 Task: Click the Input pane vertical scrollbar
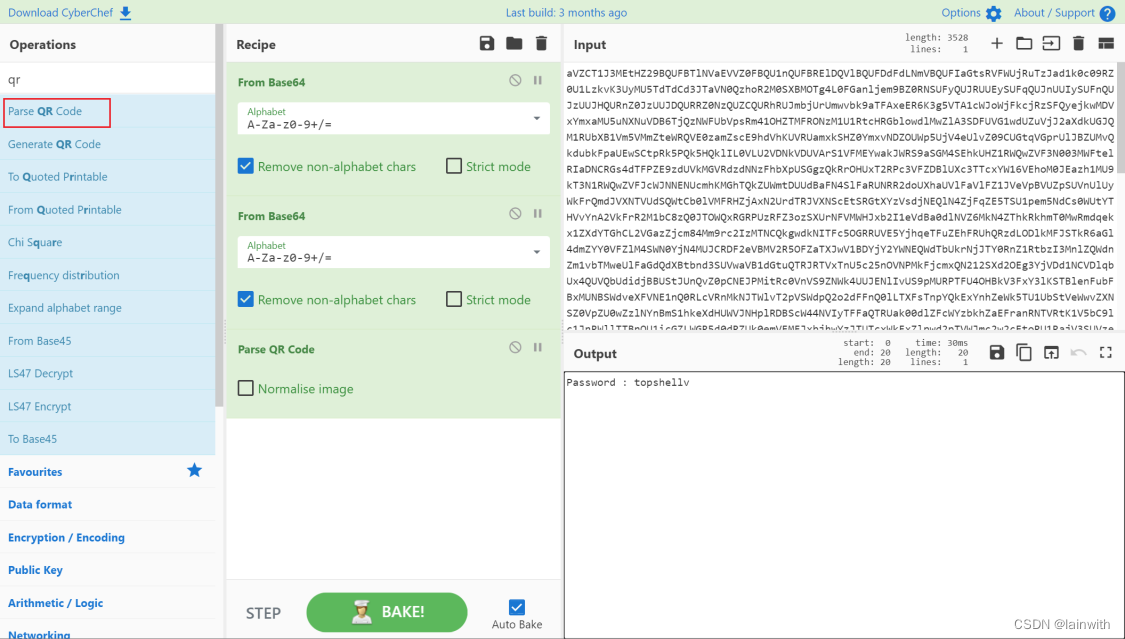coord(1121,118)
